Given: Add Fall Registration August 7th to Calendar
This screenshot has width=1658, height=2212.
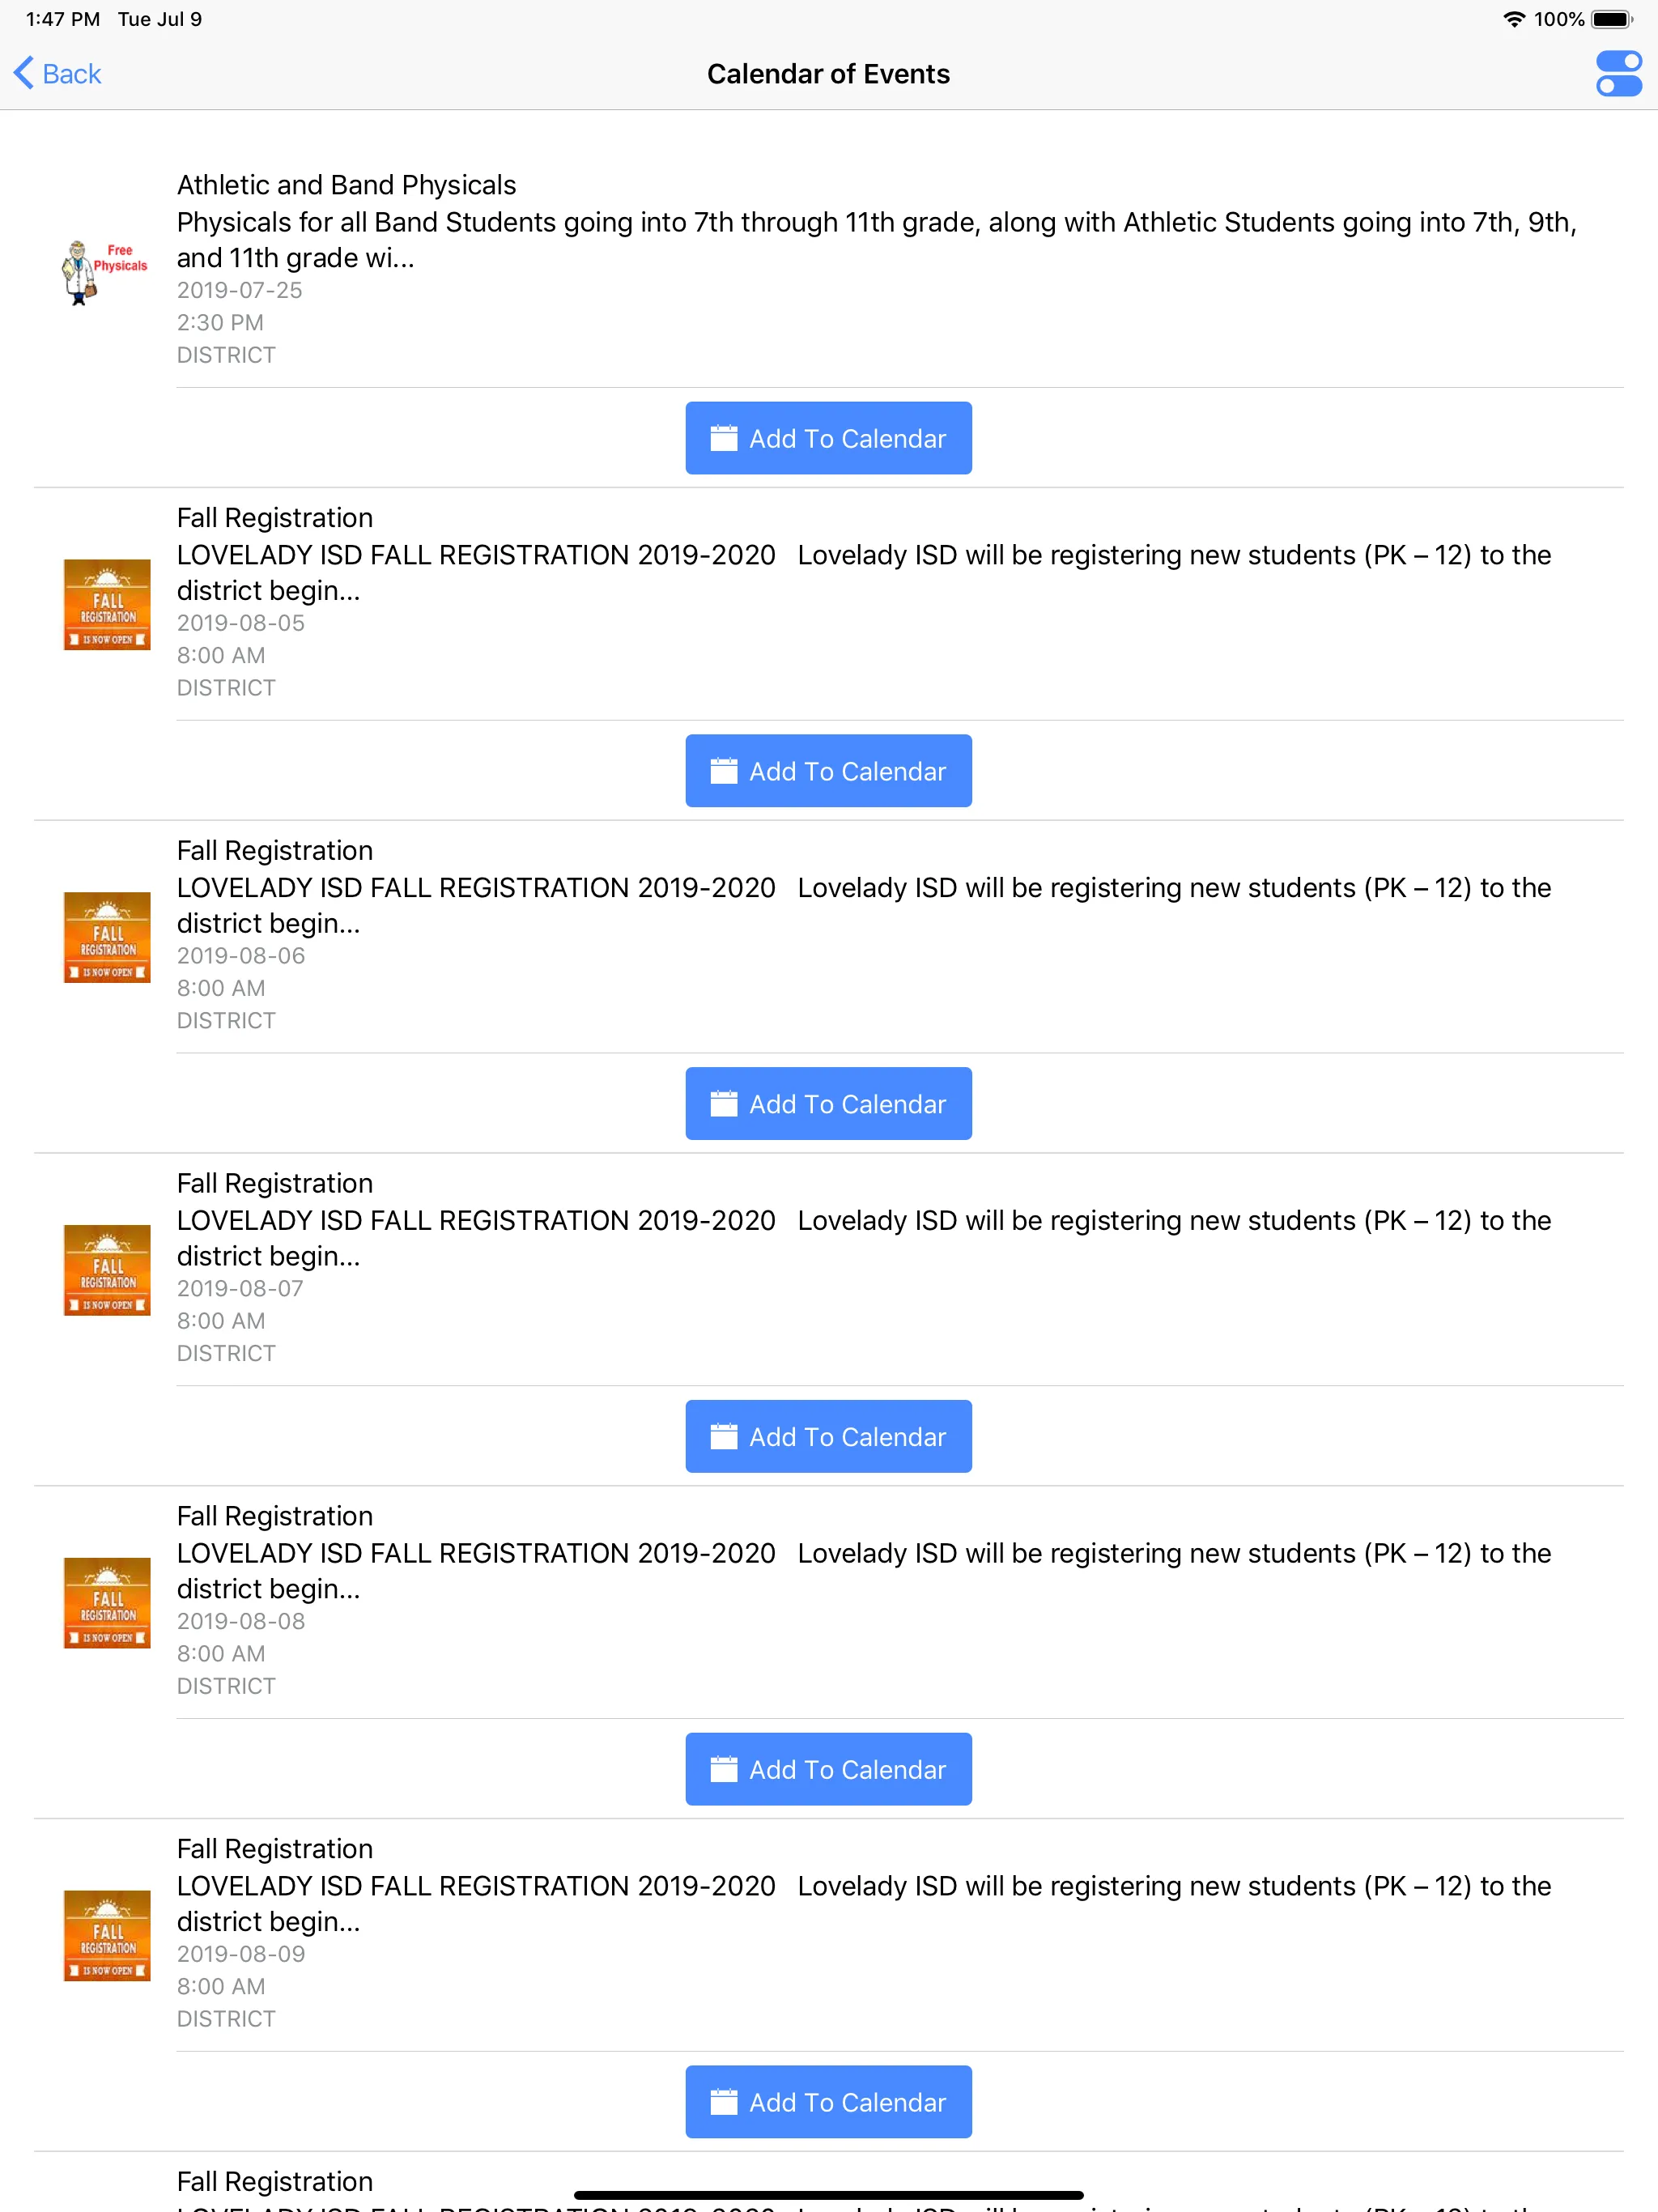Looking at the screenshot, I should (827, 1436).
